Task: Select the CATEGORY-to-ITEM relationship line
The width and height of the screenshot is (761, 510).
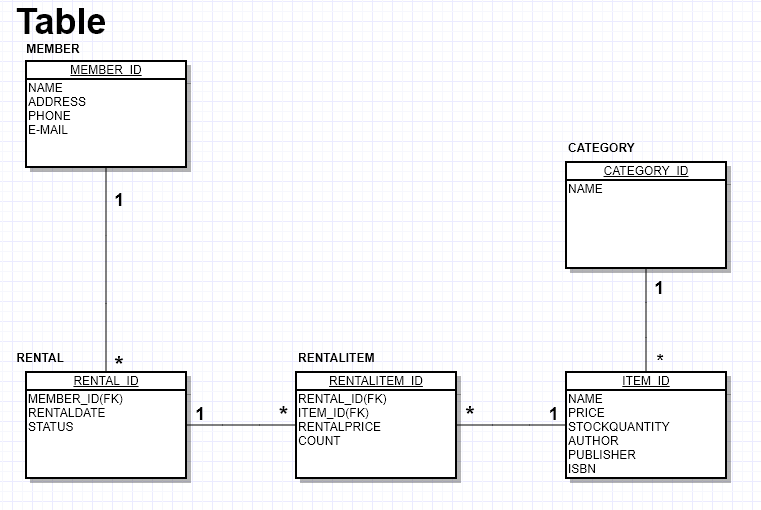Action: [646, 320]
